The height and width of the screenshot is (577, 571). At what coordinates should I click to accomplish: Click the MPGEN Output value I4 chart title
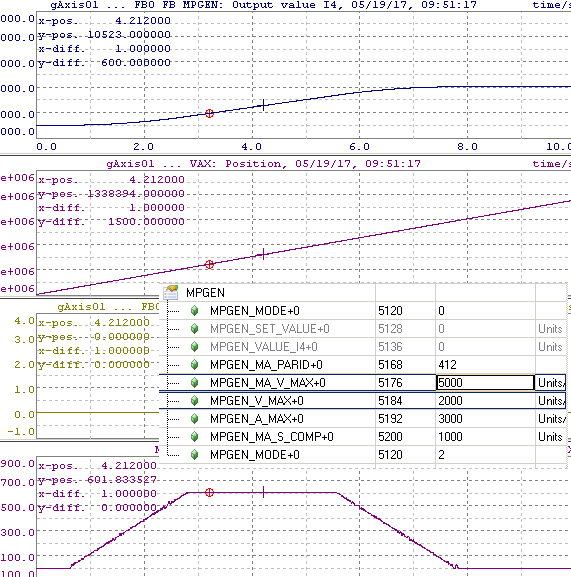263,5
